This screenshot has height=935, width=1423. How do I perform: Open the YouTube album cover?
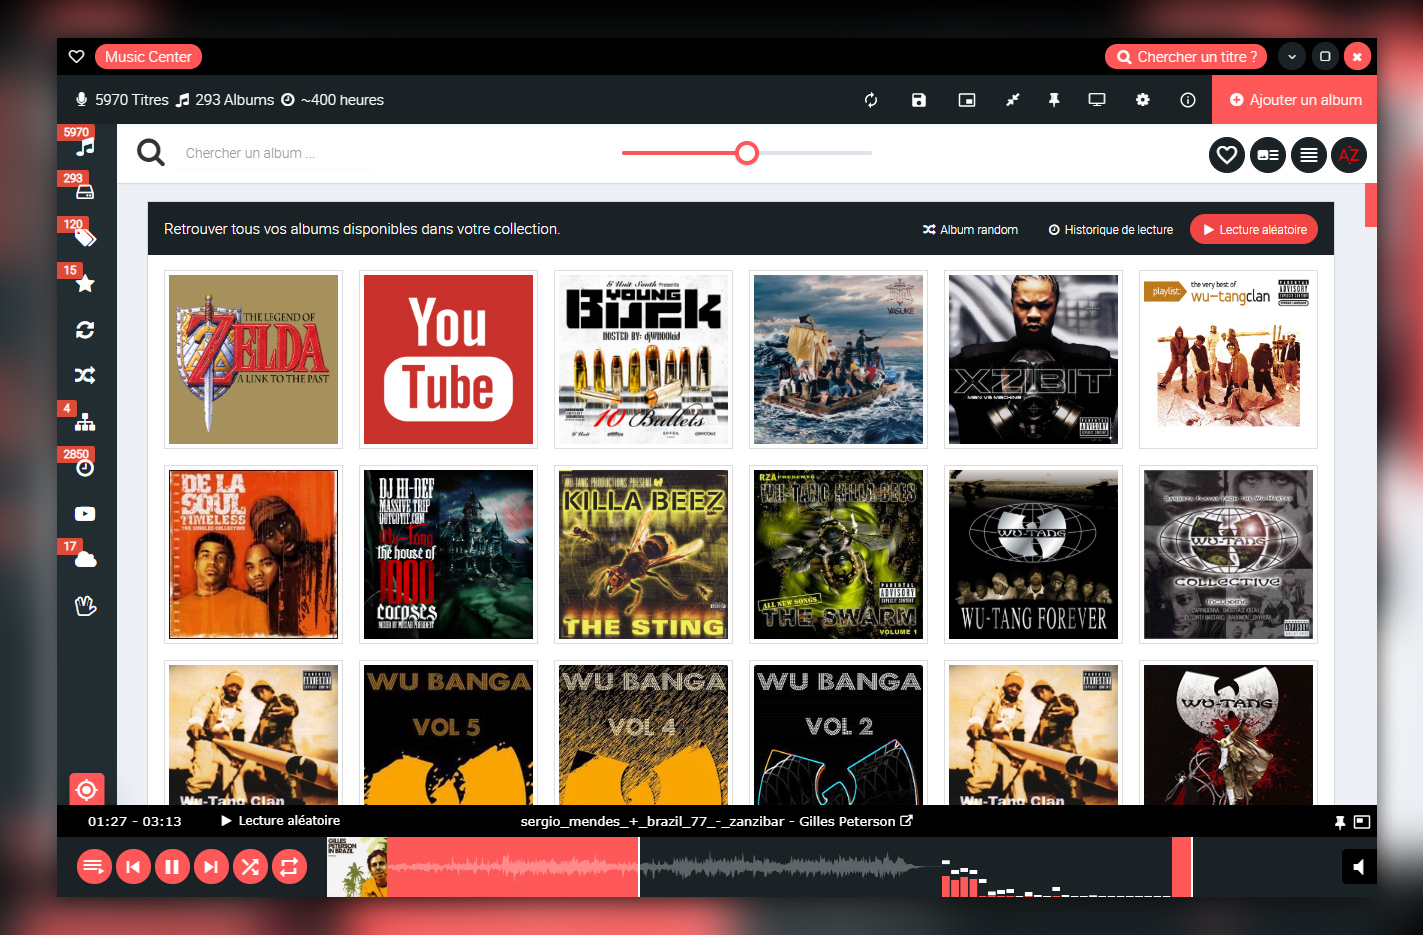(449, 360)
